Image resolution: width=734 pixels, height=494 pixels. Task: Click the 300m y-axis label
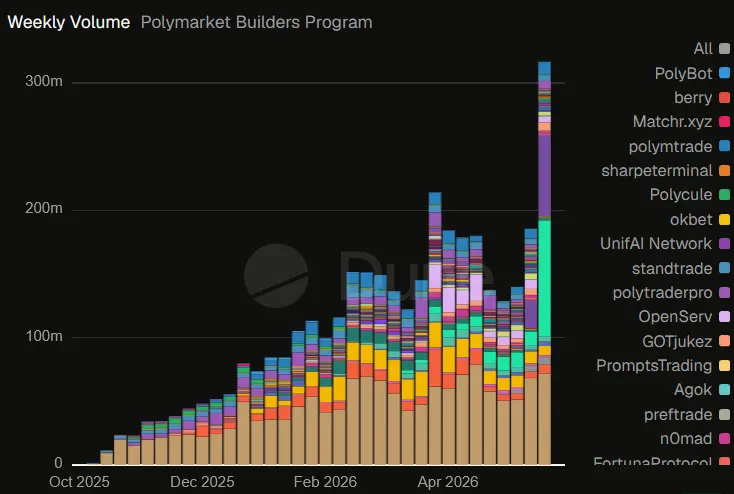click(x=44, y=81)
